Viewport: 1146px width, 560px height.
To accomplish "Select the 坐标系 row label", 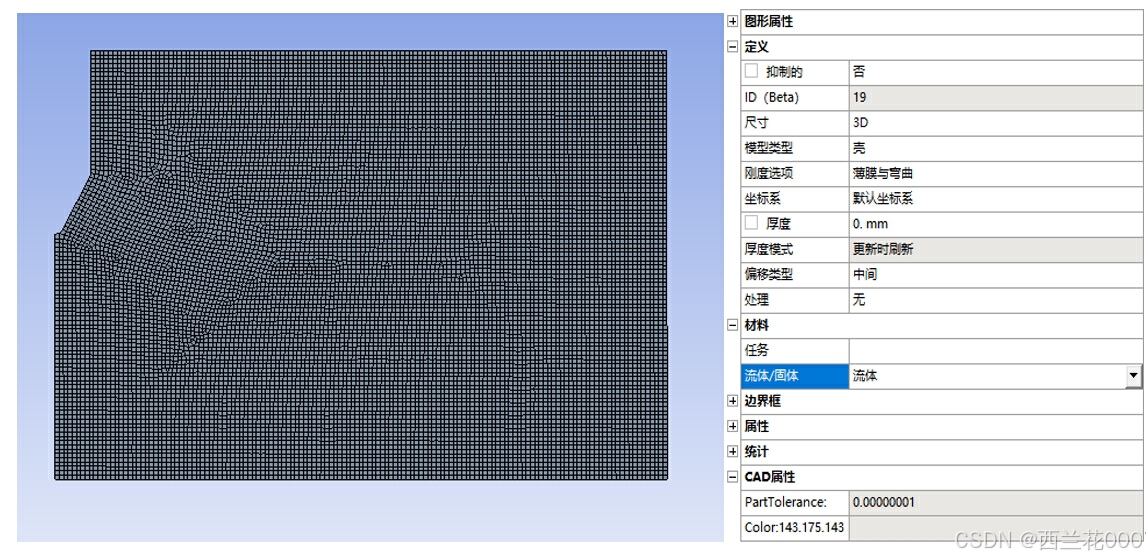I will tap(794, 198).
